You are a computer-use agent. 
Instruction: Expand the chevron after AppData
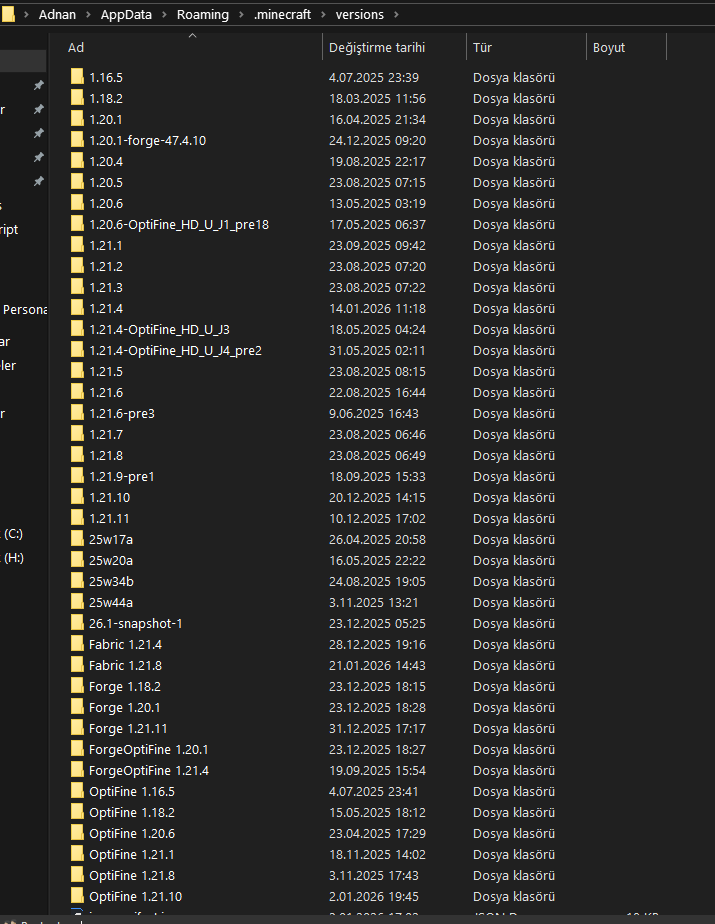(x=164, y=15)
